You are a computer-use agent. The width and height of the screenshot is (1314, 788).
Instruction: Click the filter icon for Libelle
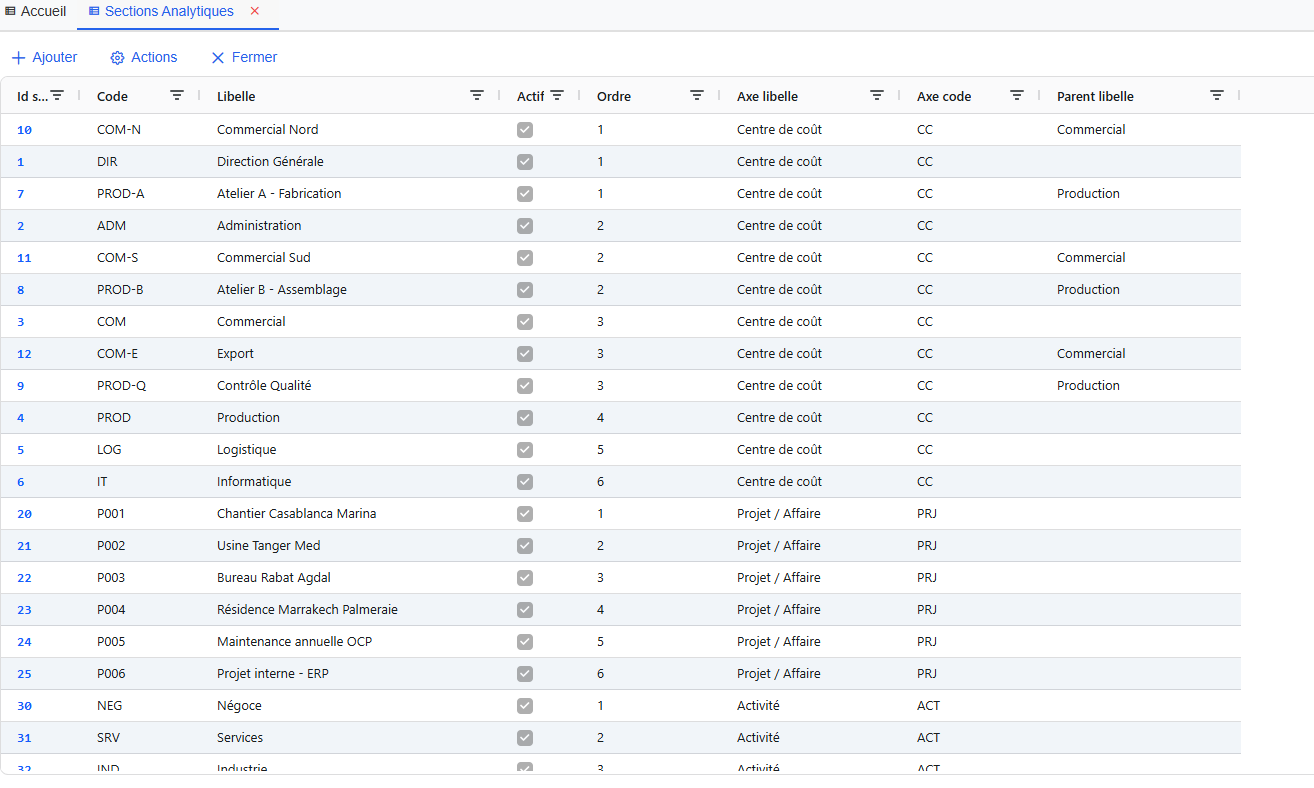click(x=477, y=95)
